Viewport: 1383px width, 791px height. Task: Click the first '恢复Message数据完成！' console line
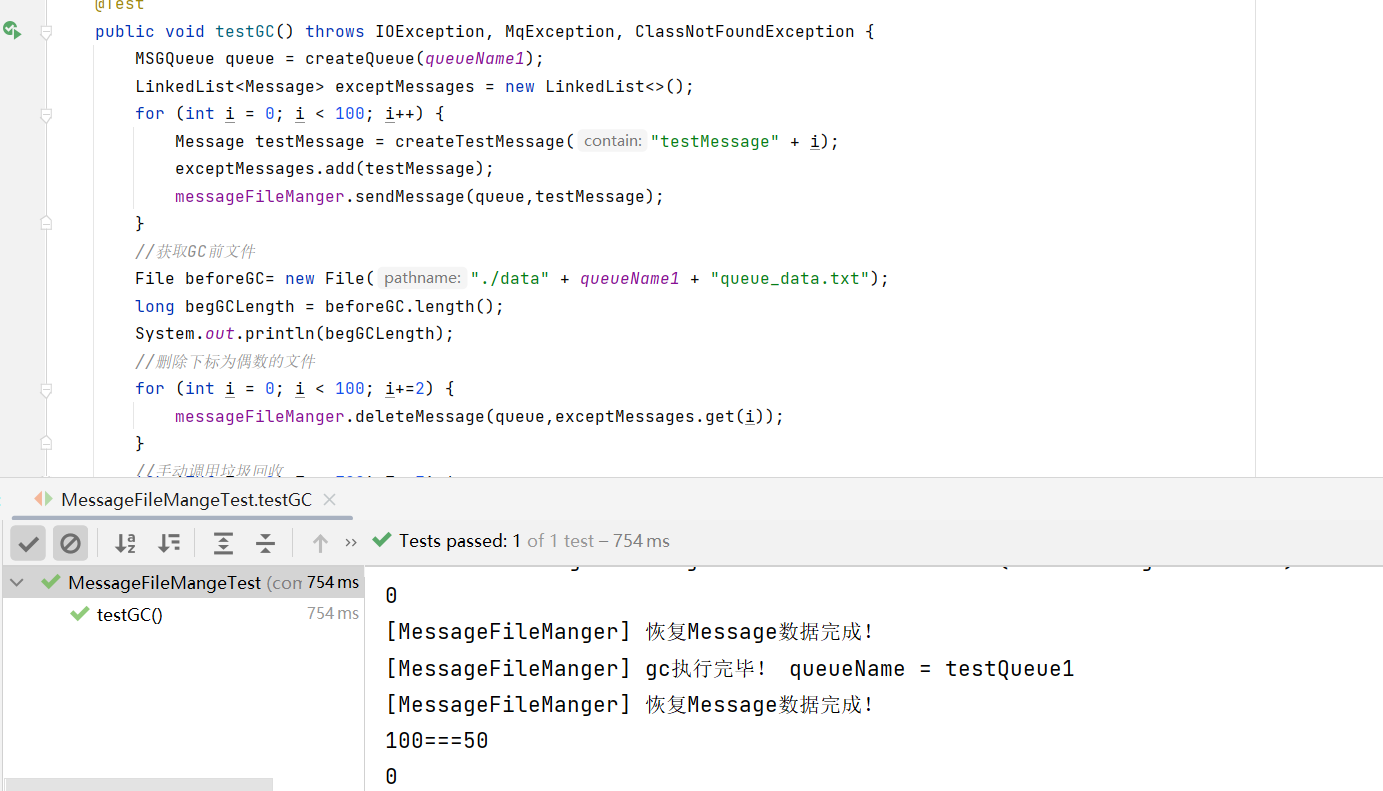(630, 632)
